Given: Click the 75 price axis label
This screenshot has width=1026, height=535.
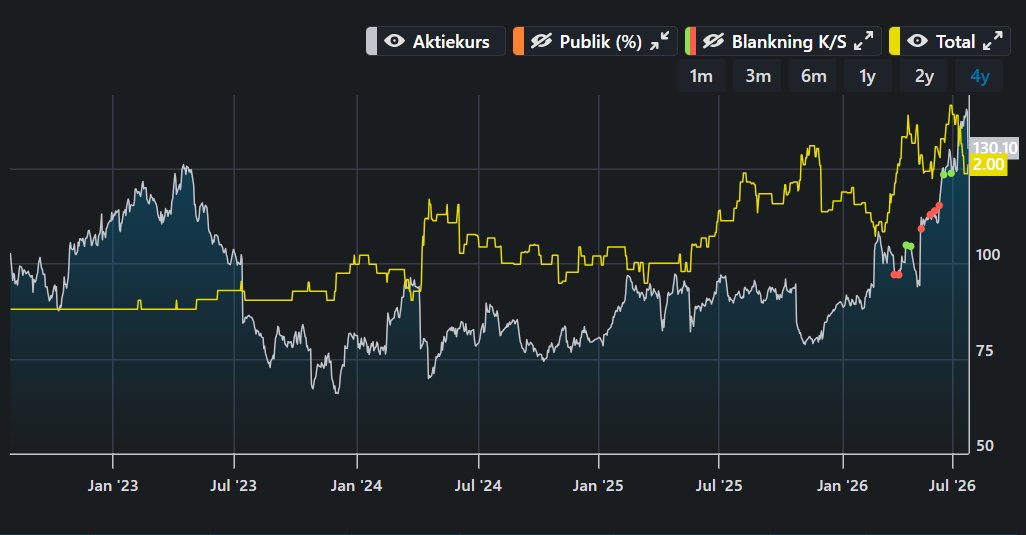Looking at the screenshot, I should tap(985, 351).
